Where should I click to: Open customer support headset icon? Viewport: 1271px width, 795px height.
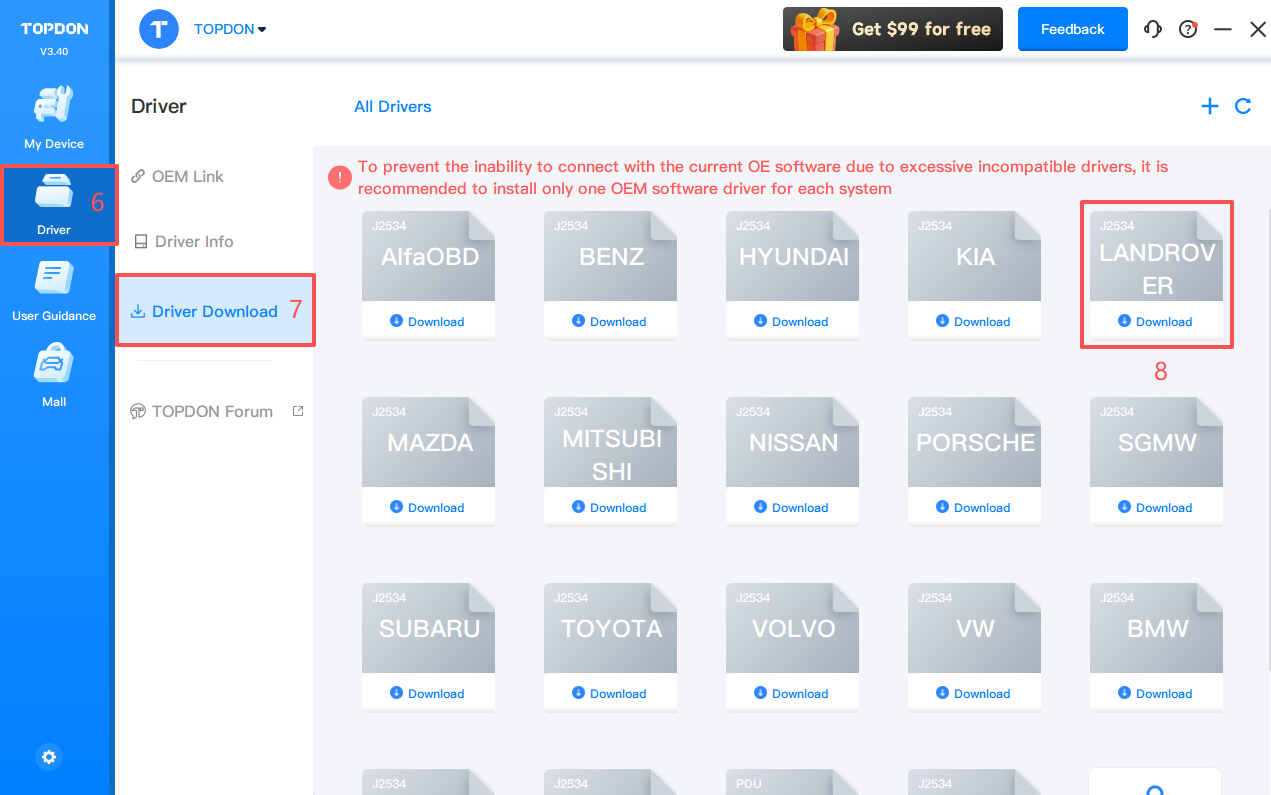pos(1153,29)
